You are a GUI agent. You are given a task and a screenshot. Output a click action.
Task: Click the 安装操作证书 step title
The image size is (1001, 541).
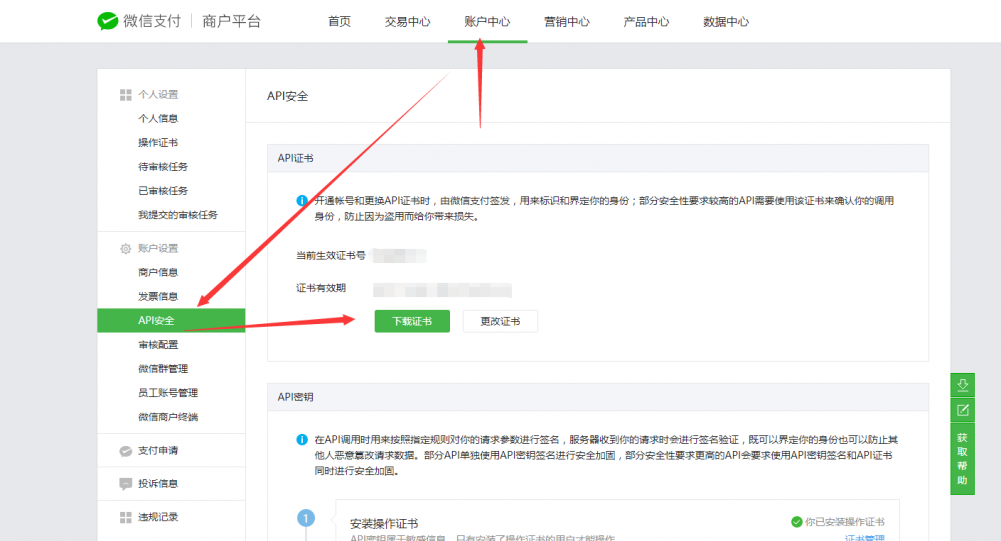[384, 524]
